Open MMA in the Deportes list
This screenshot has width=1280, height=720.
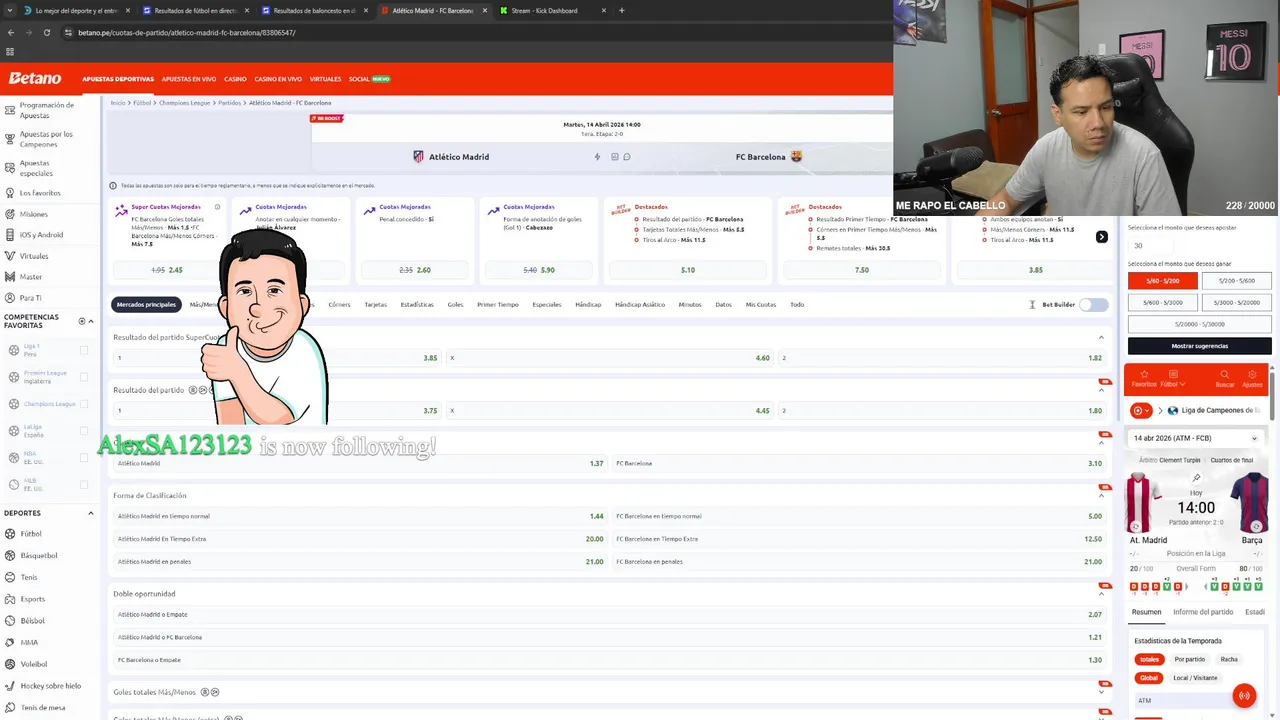coord(28,642)
